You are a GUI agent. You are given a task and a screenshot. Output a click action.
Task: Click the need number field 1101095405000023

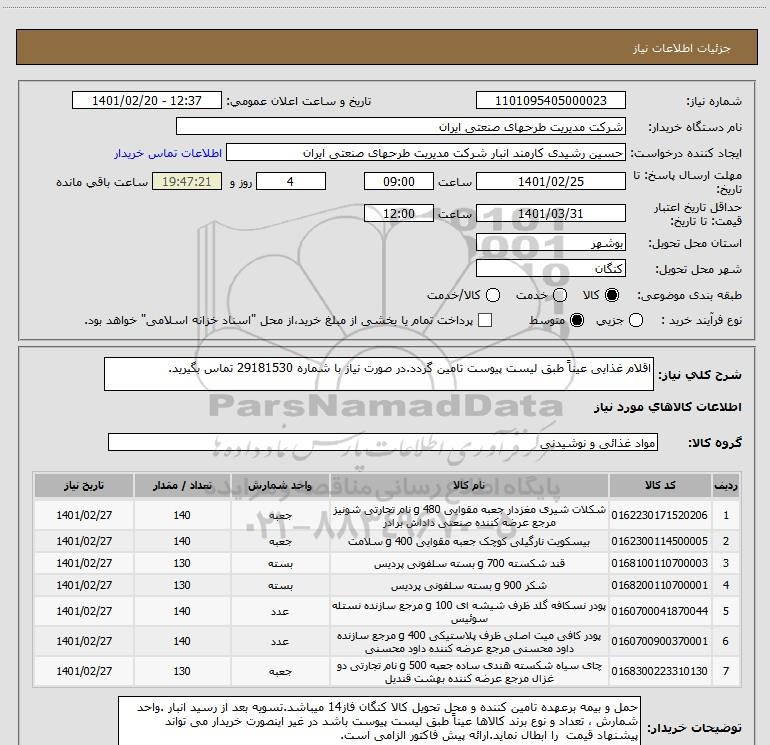click(x=550, y=101)
